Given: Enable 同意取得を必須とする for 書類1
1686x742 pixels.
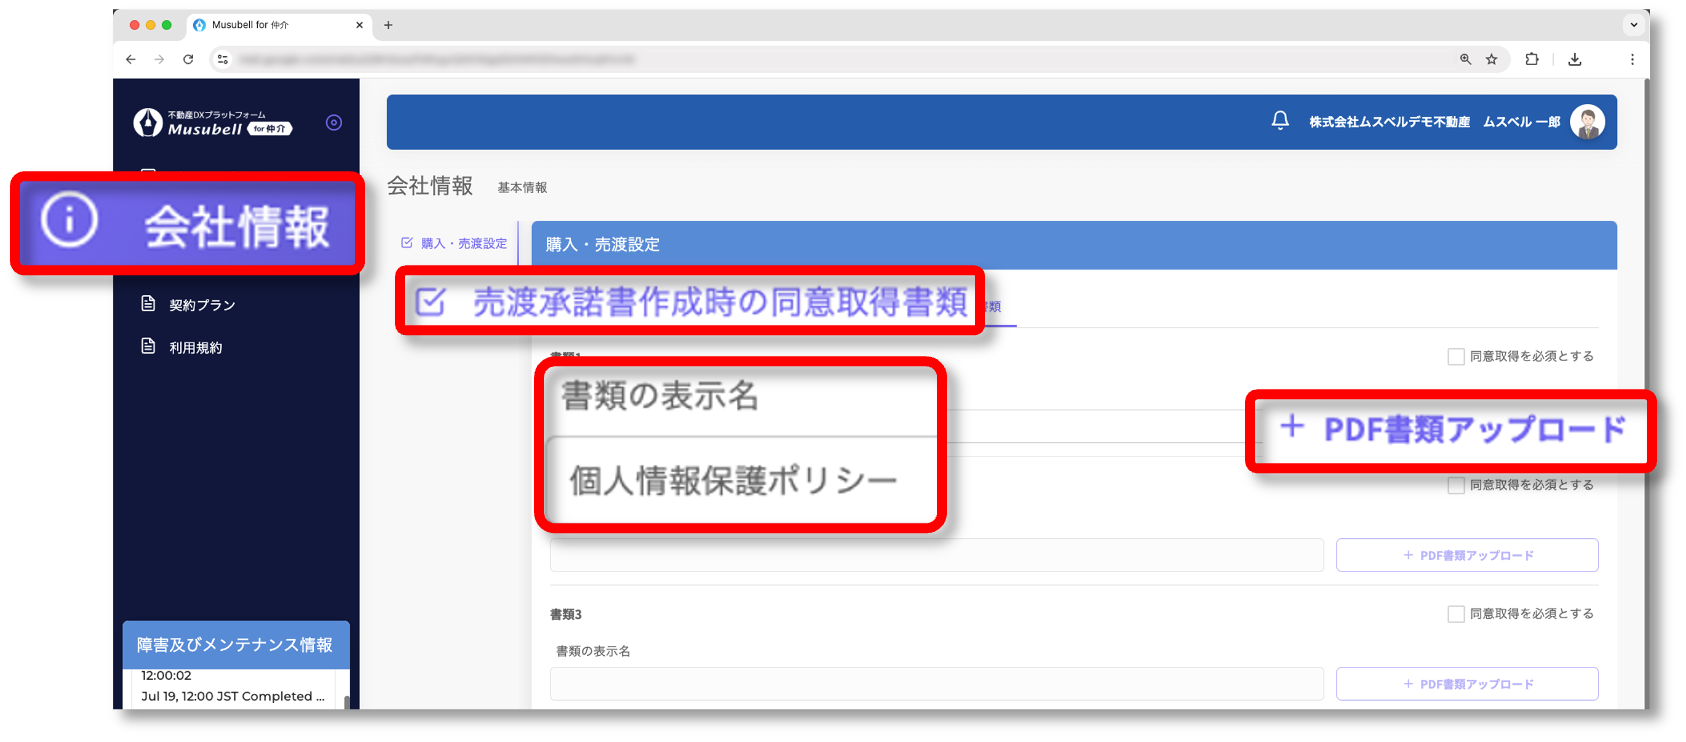Looking at the screenshot, I should (x=1456, y=357).
